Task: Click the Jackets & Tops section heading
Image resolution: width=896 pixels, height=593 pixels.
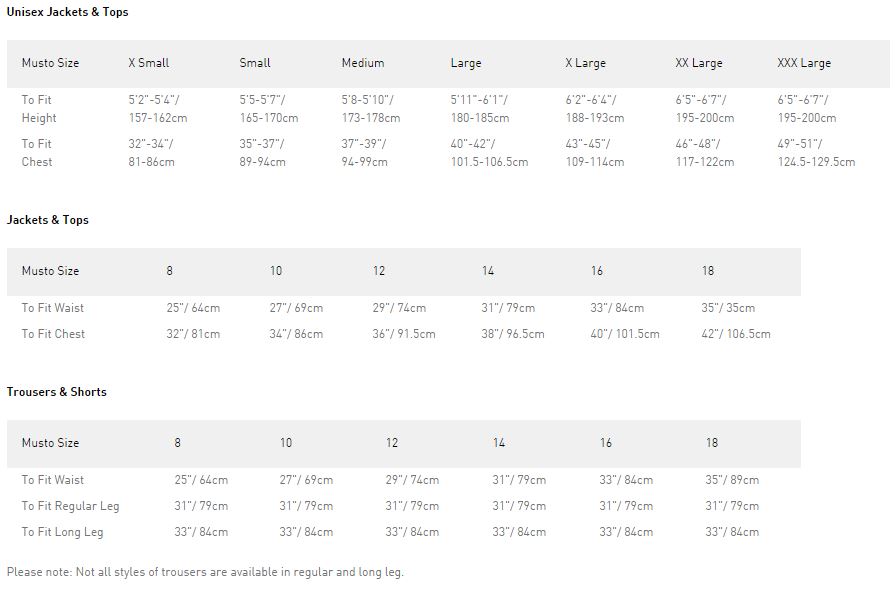Action: 47,220
